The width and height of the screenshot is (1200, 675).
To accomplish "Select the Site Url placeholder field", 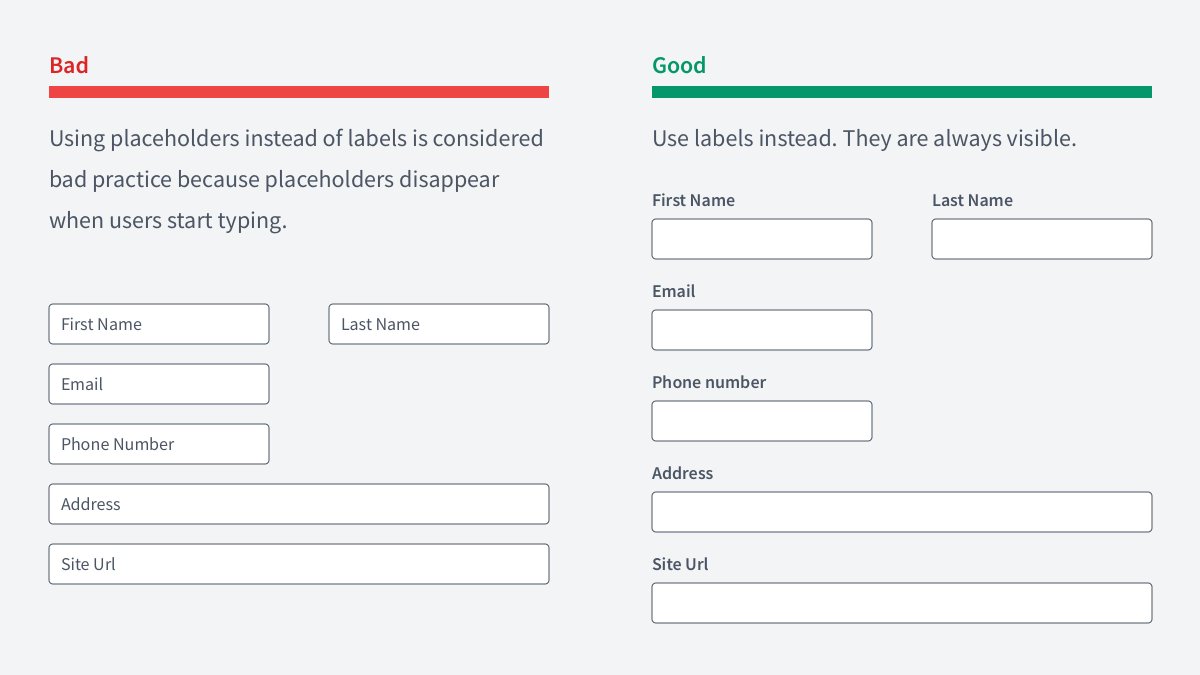I will [299, 564].
